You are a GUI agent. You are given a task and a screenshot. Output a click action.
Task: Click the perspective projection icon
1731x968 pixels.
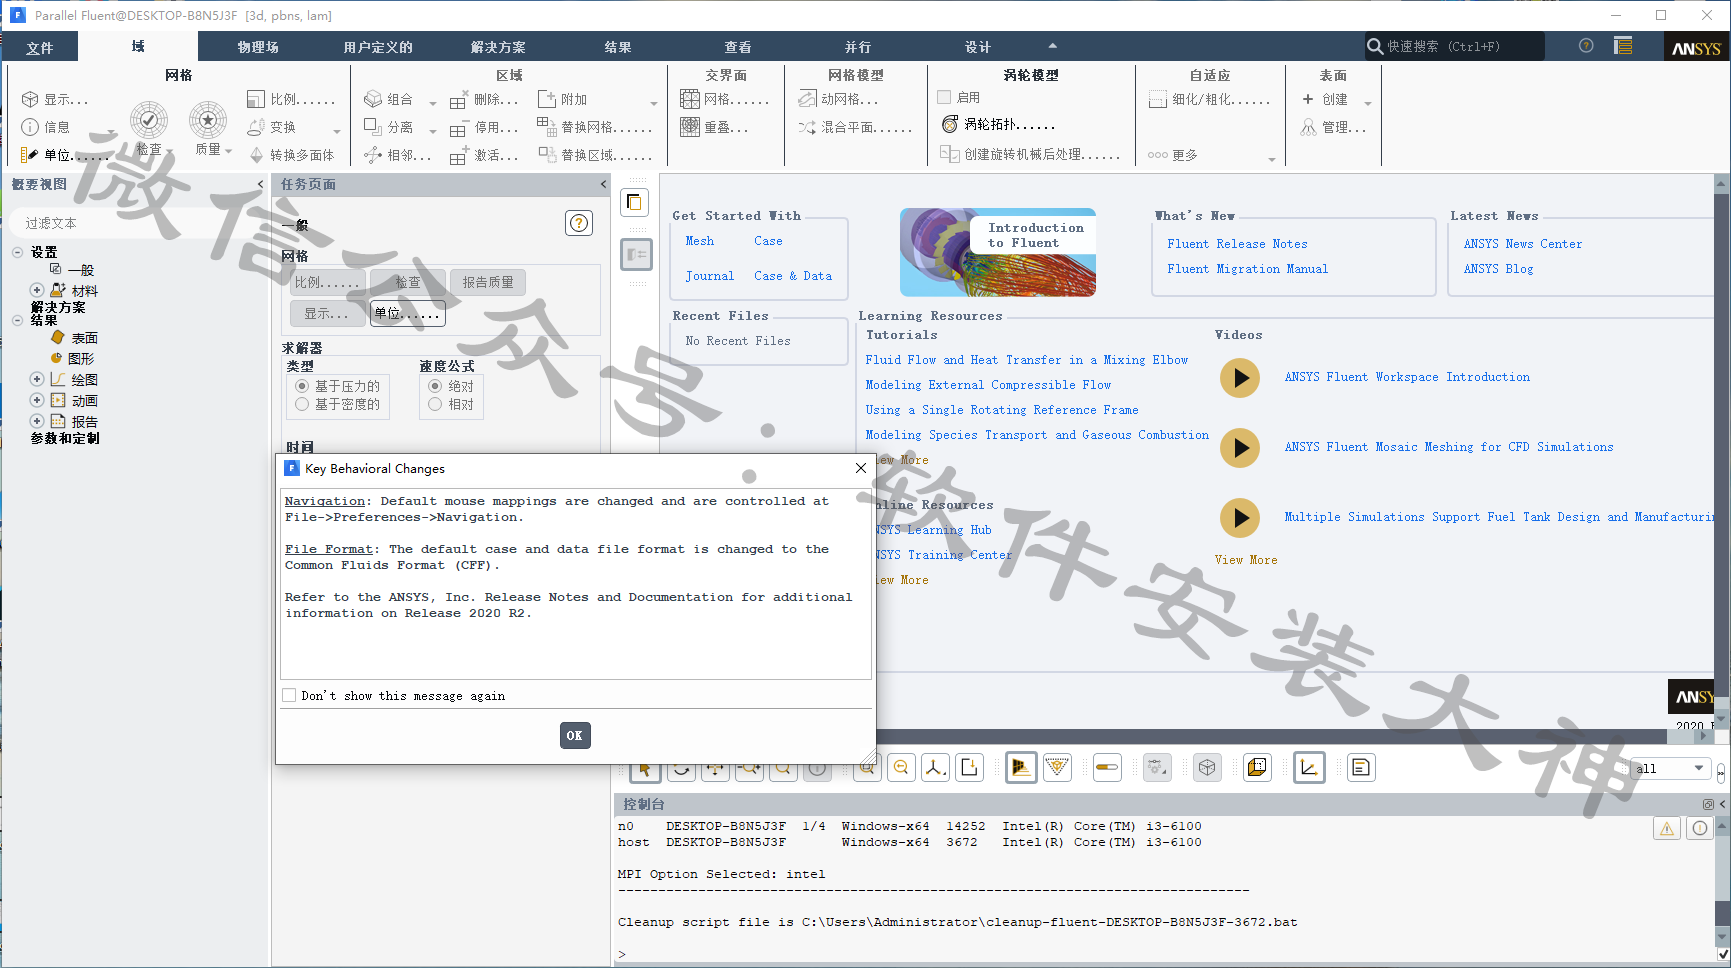[x=1021, y=767]
